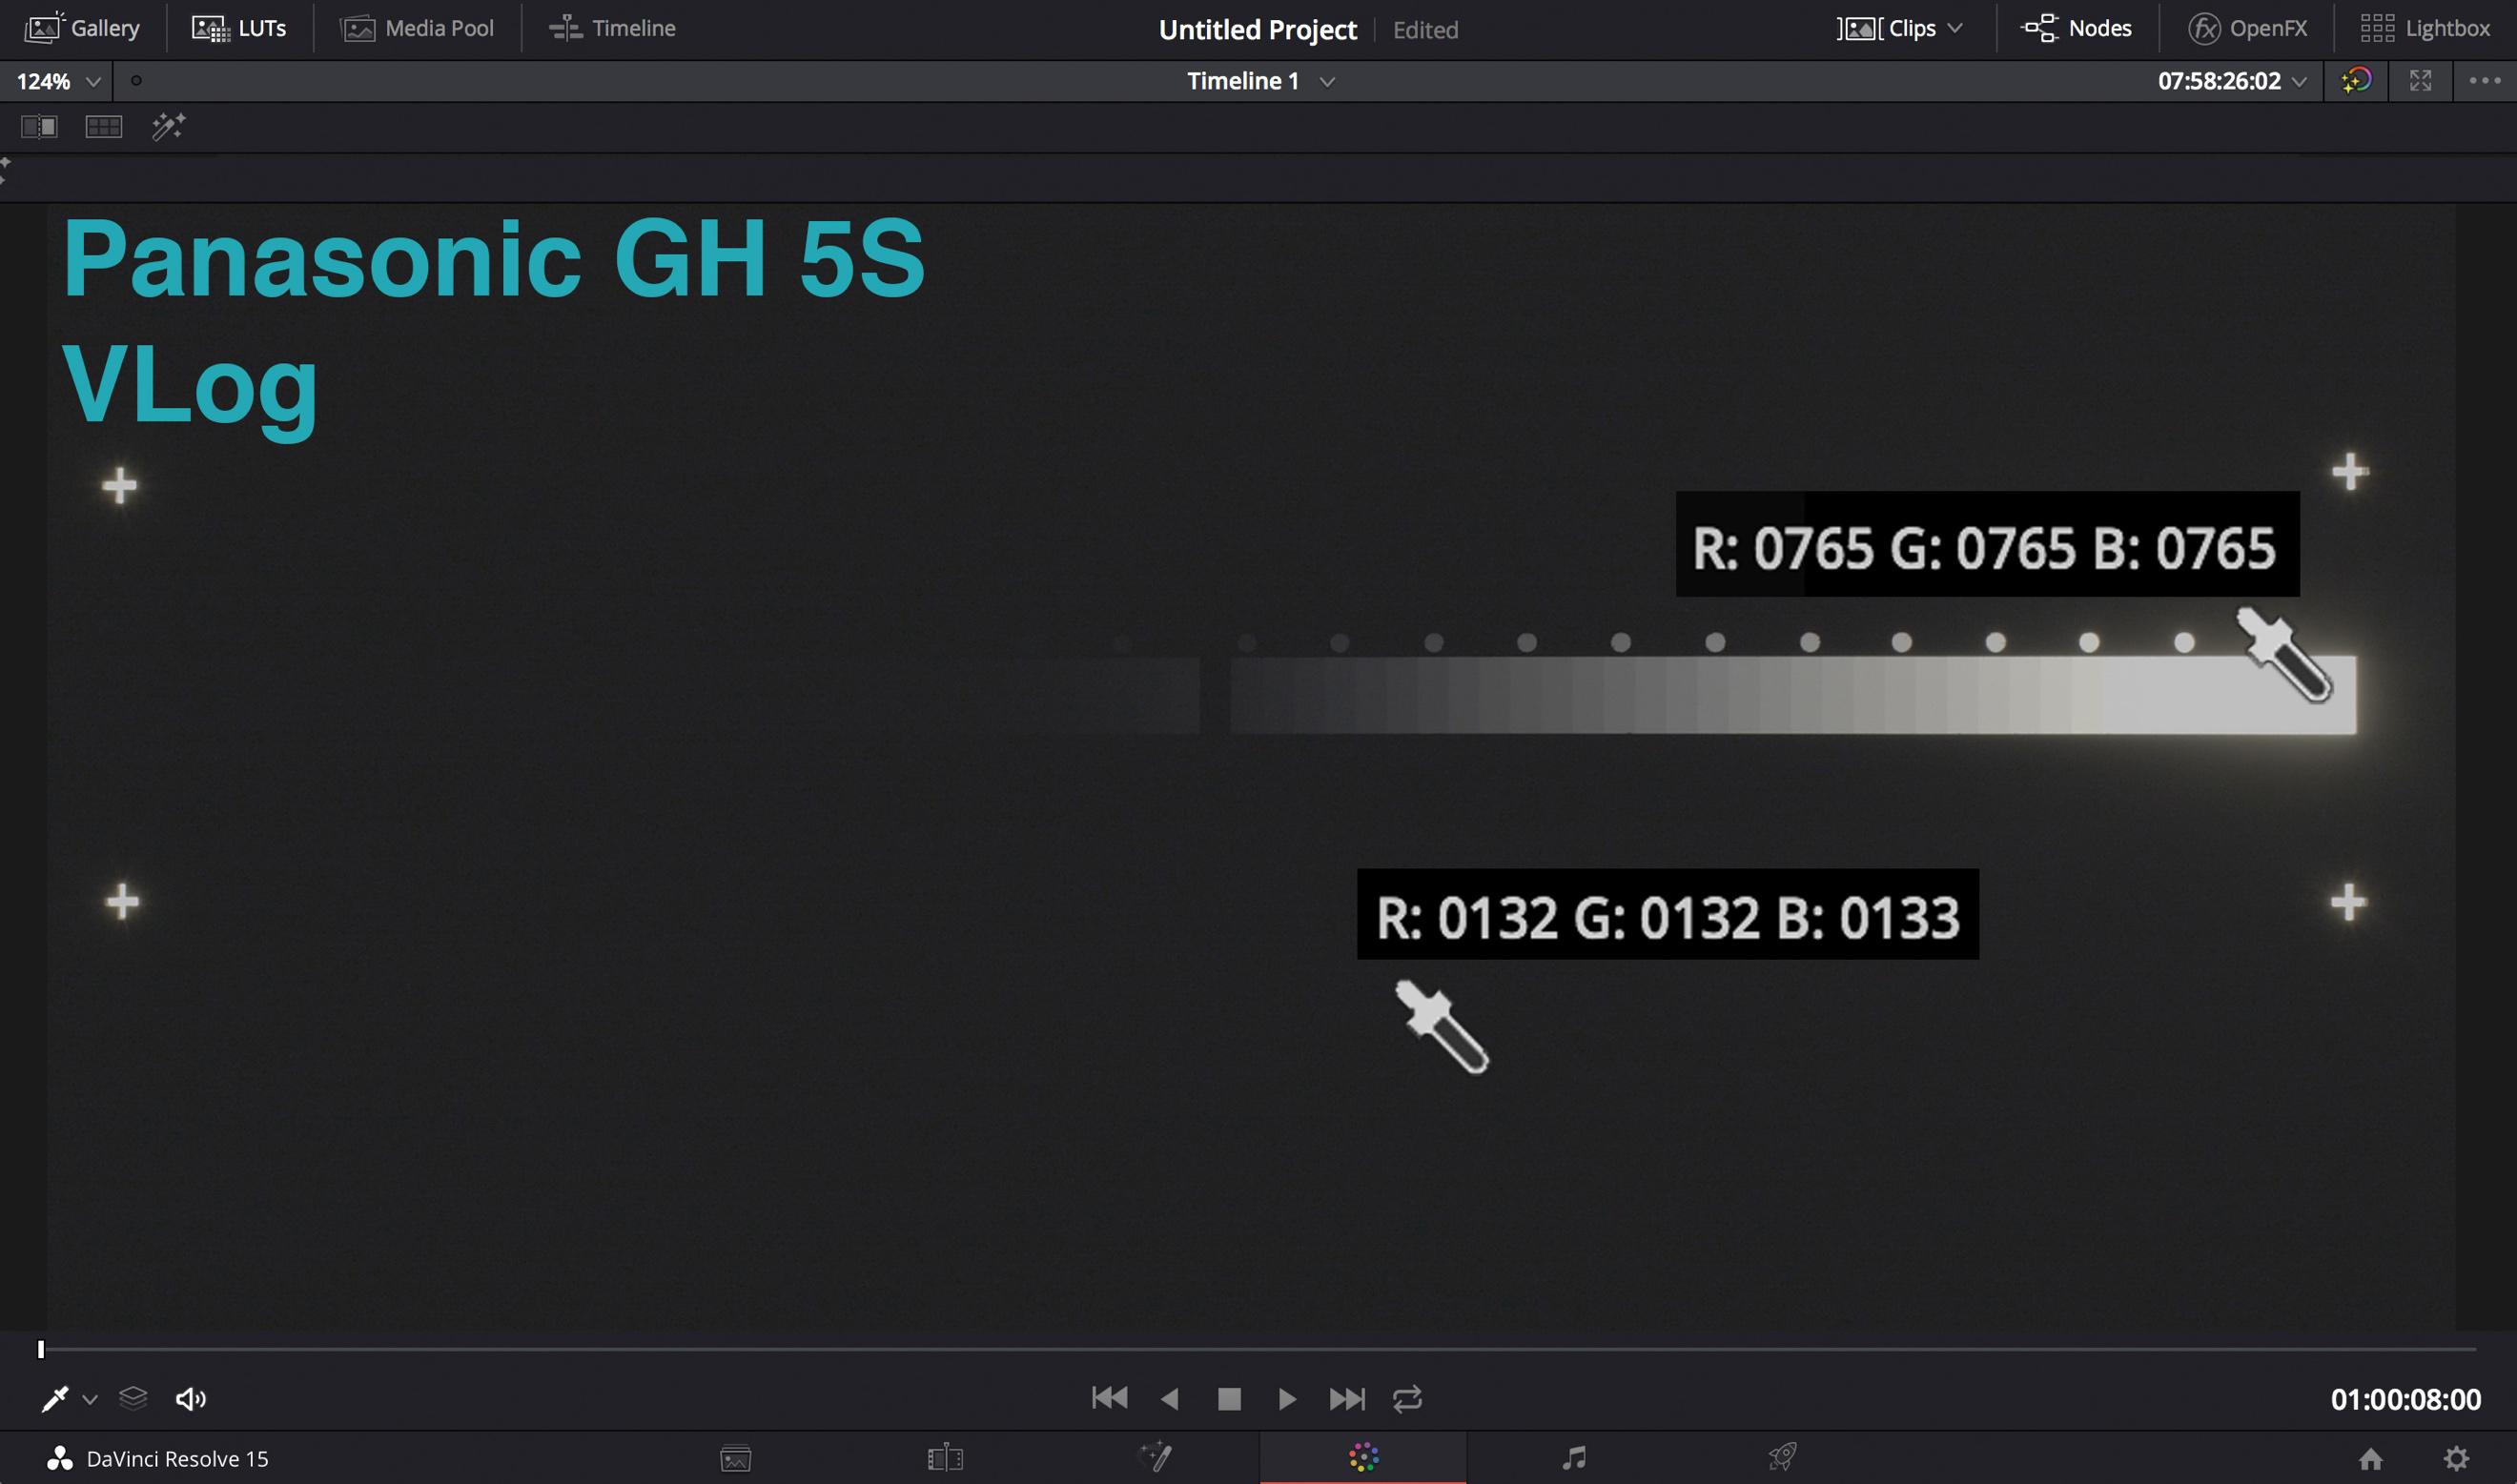The image size is (2517, 1484).
Task: Expand the Clips options chevron
Action: tap(1955, 28)
